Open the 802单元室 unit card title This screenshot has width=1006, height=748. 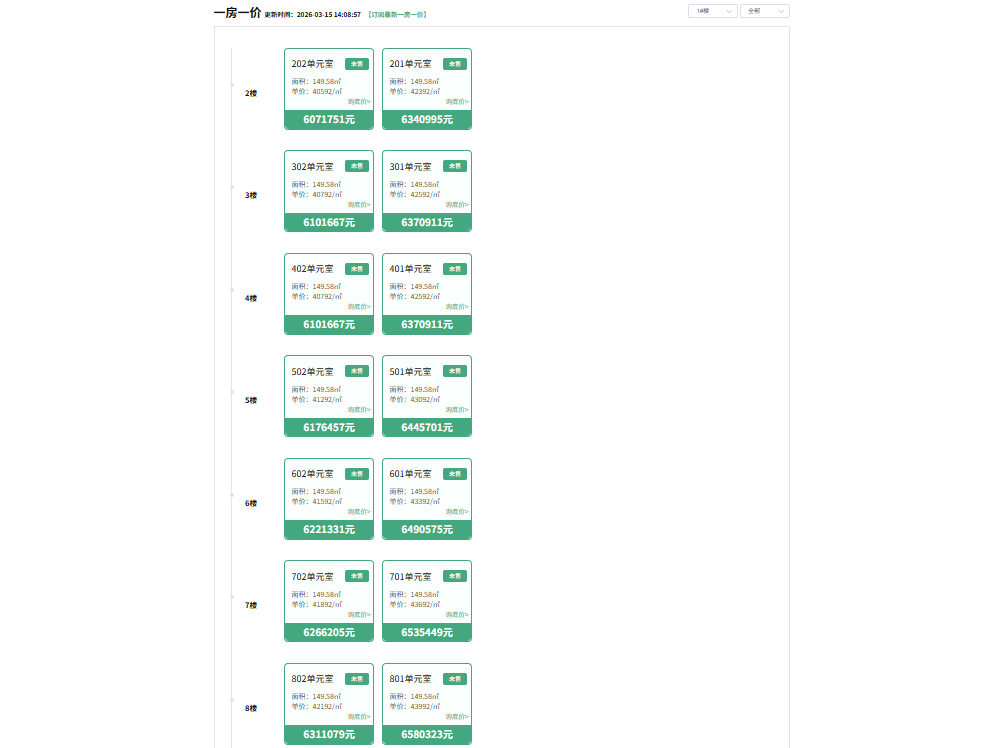pyautogui.click(x=312, y=679)
